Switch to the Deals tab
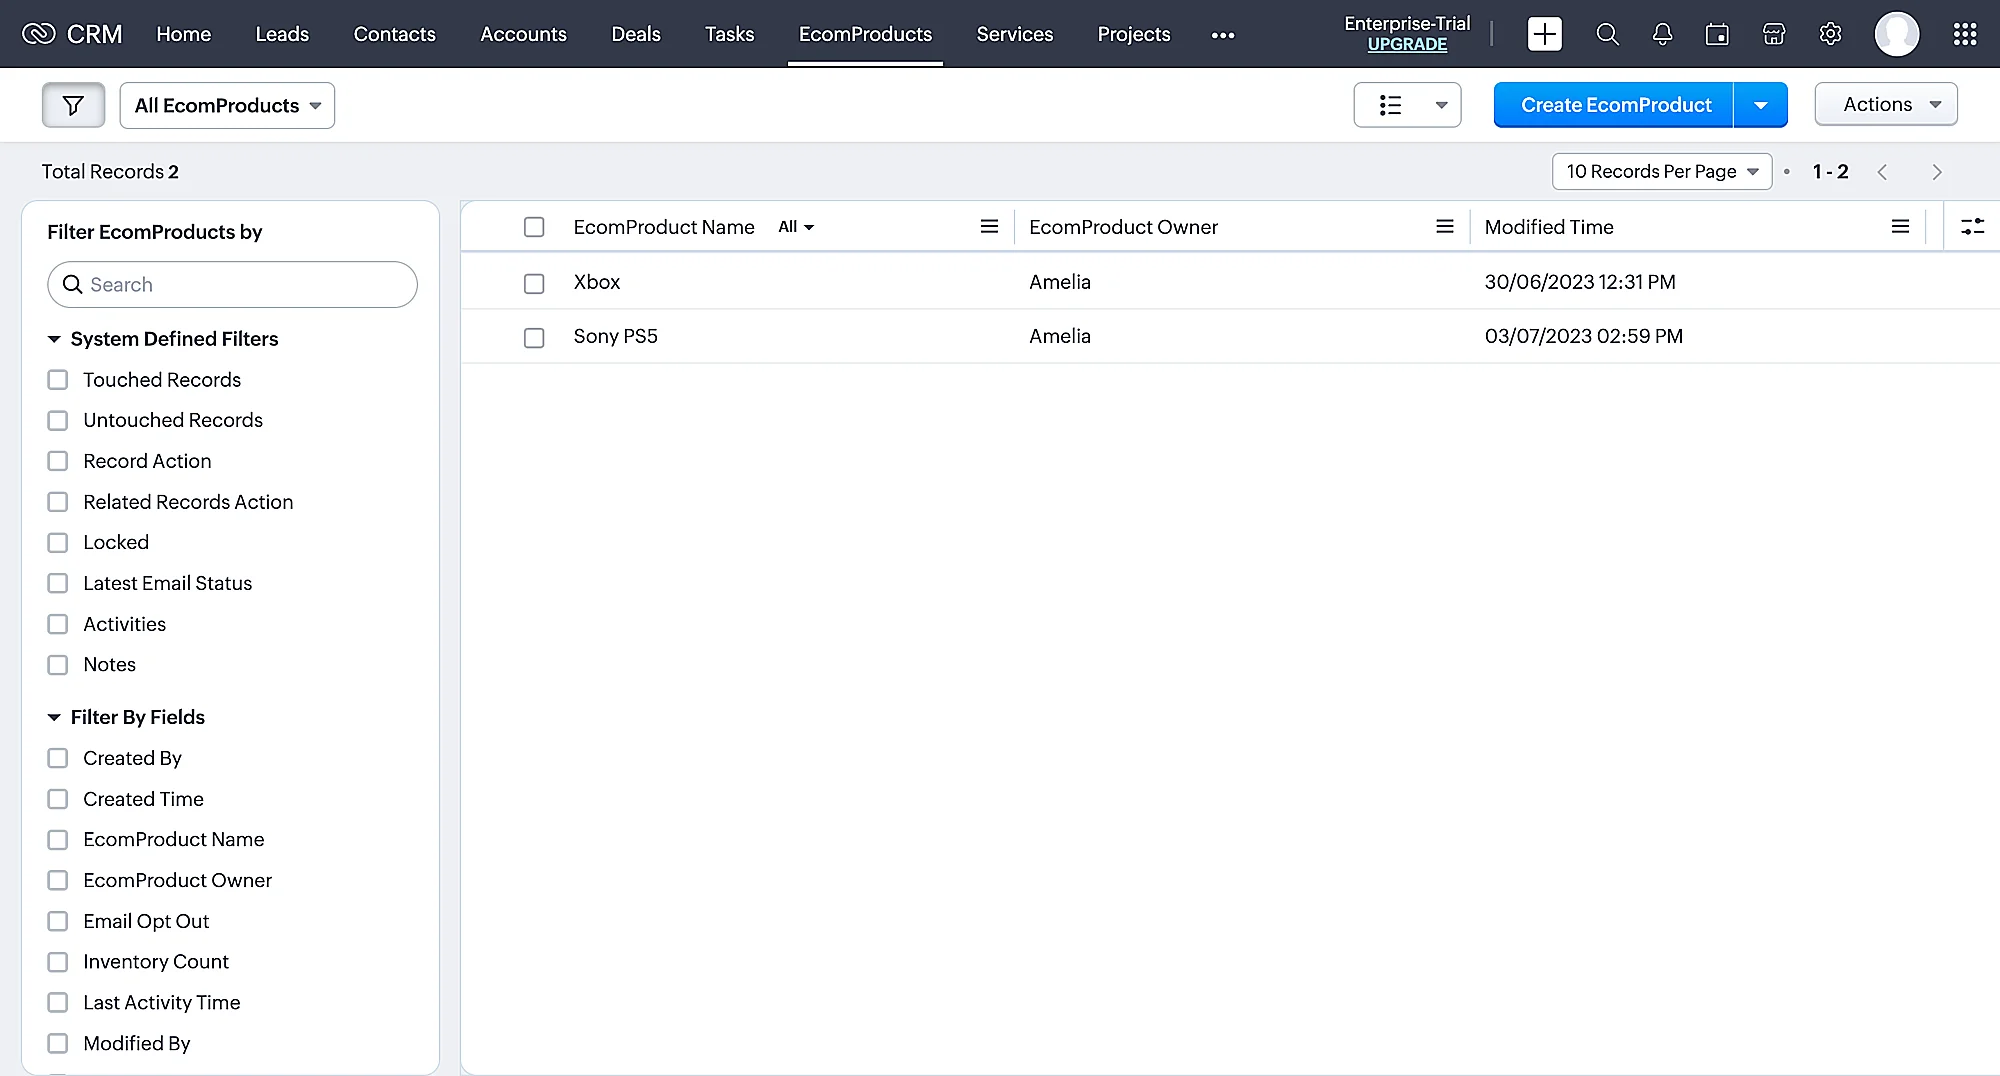The image size is (2000, 1076). pos(635,34)
